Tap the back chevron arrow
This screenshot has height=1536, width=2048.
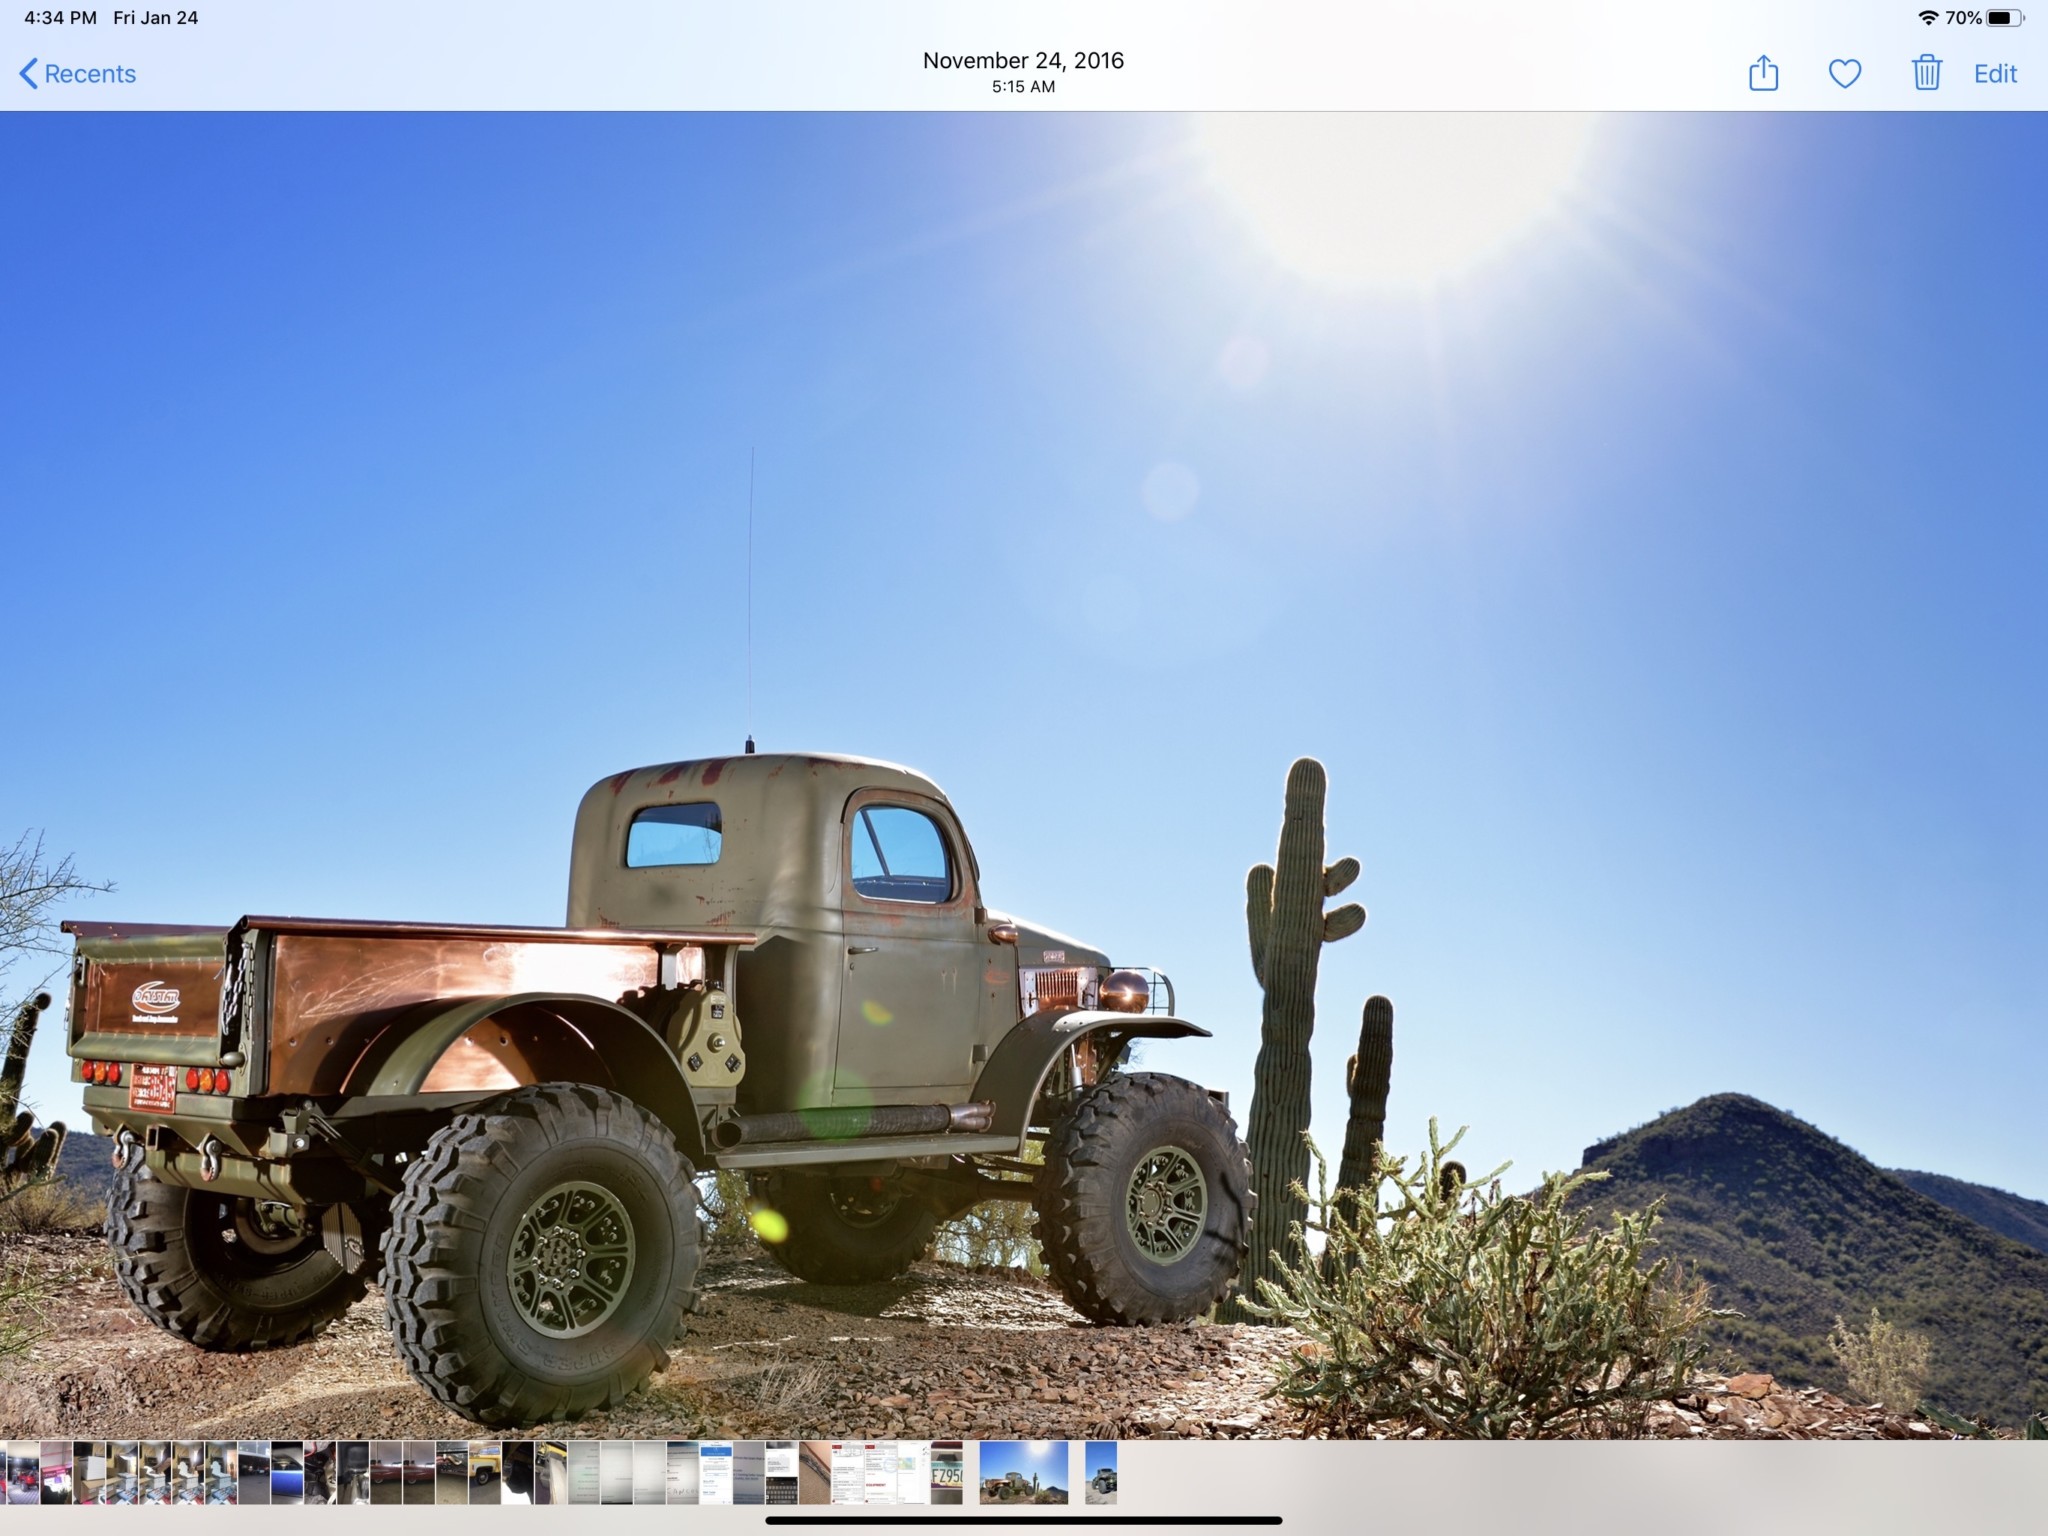point(28,73)
